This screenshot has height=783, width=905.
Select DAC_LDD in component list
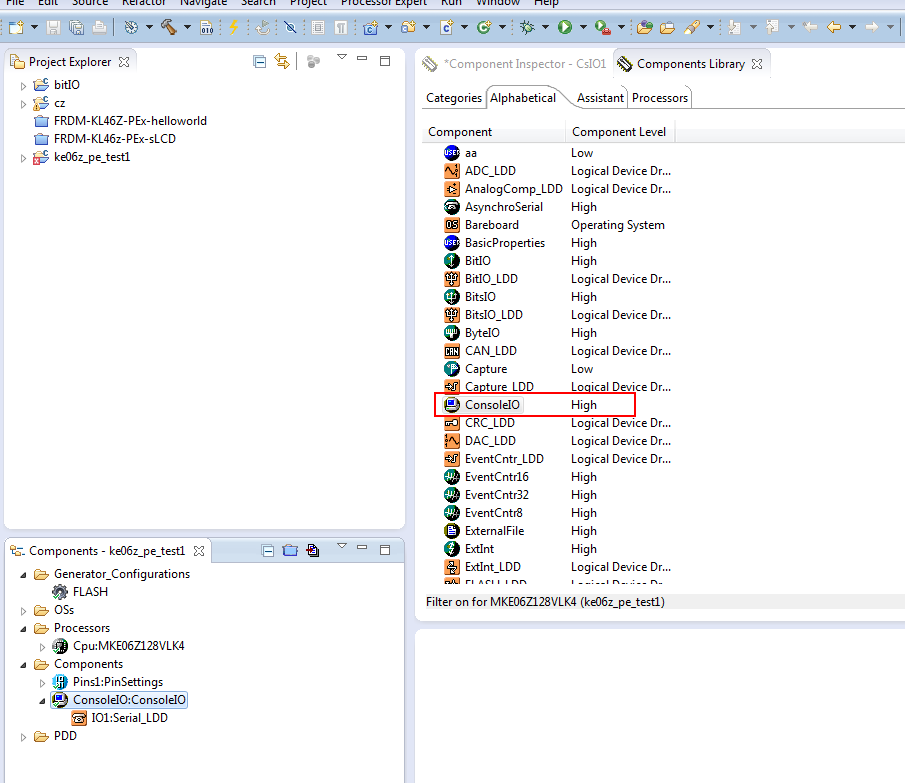(x=490, y=441)
